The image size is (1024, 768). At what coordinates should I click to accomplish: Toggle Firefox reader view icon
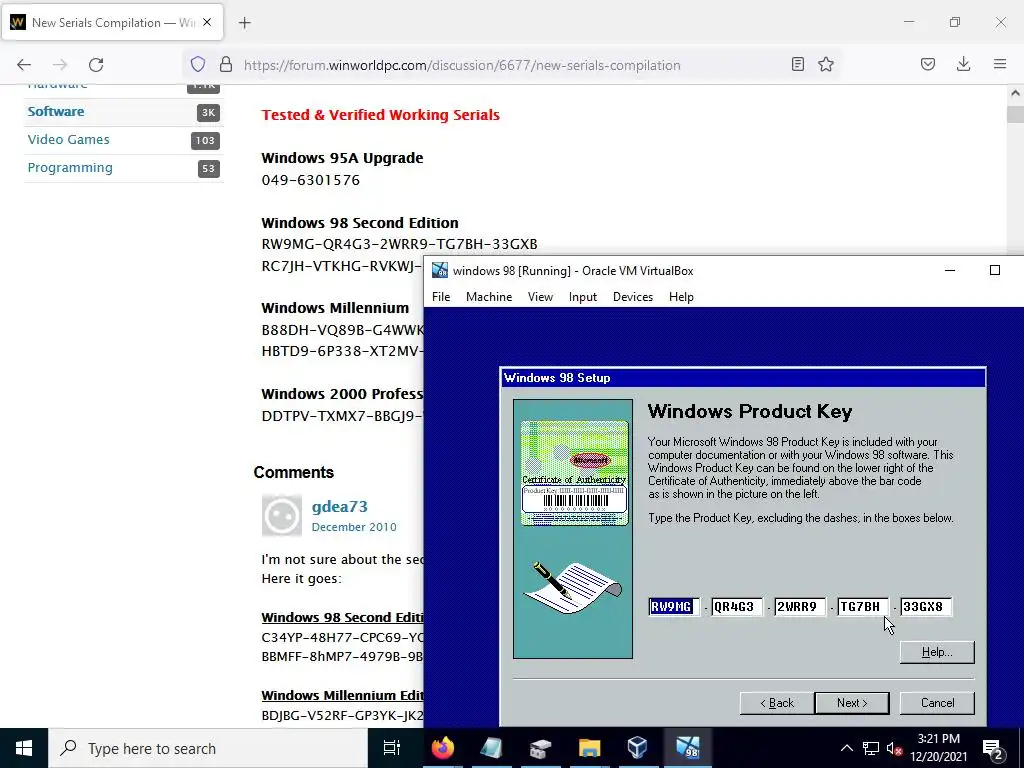click(x=797, y=64)
